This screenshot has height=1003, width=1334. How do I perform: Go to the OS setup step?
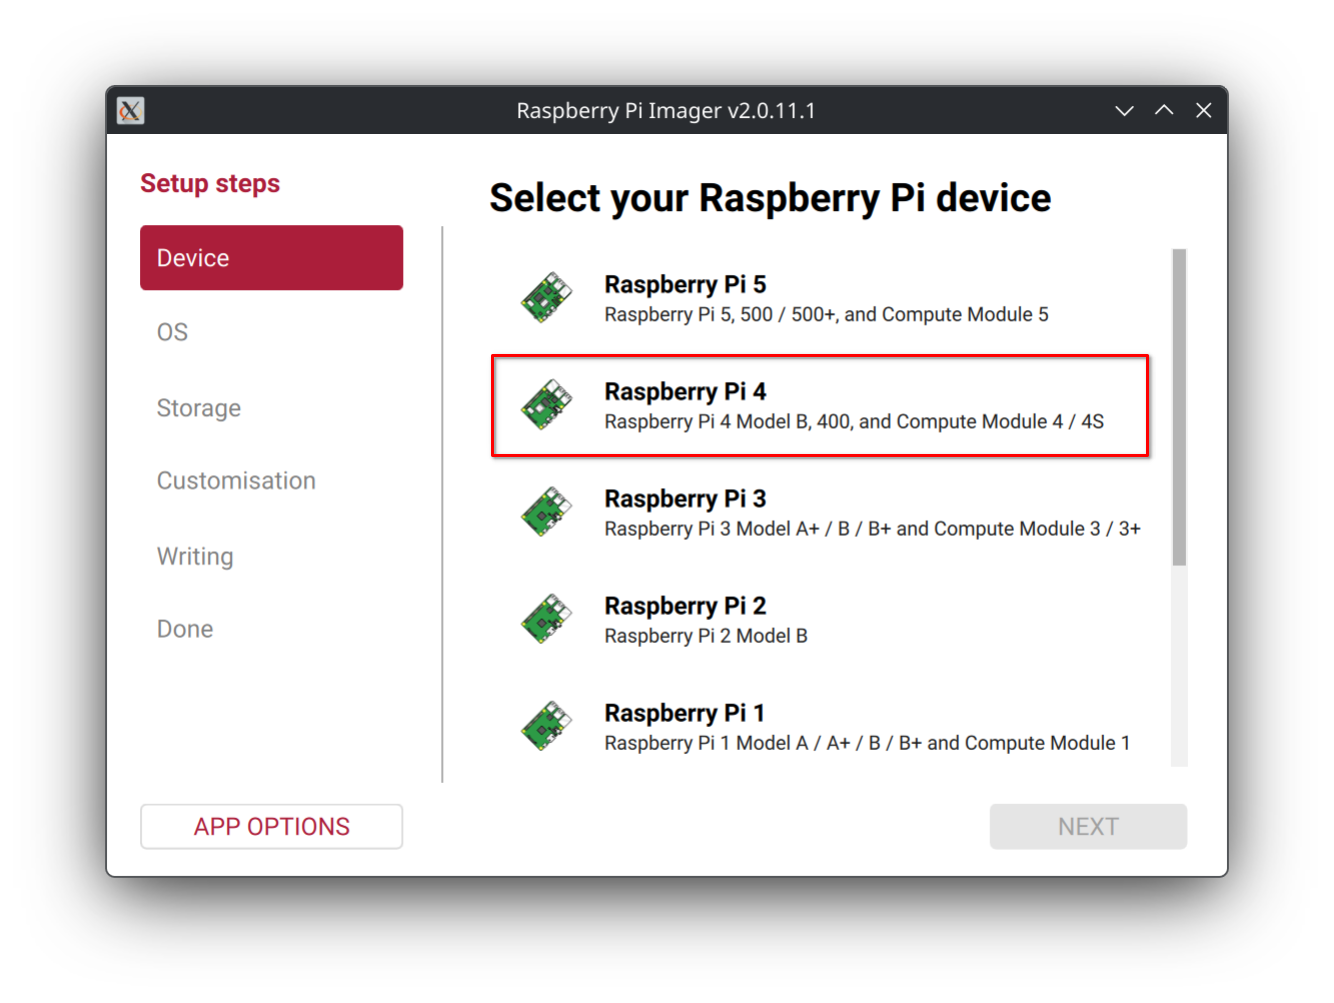point(172,332)
